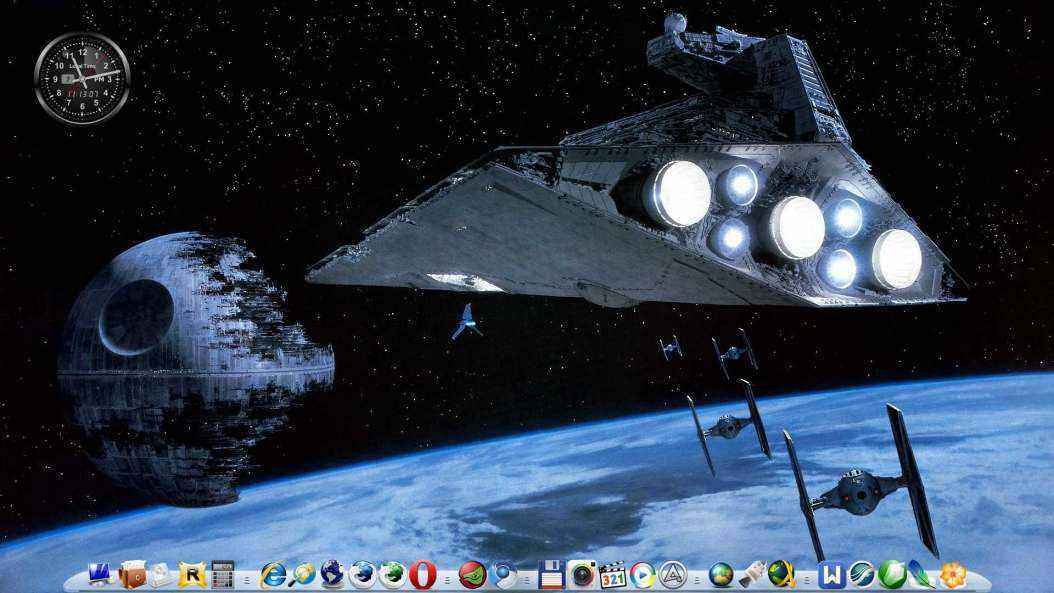Launch Internet Explorer from the dock
This screenshot has width=1054, height=593.
(272, 575)
